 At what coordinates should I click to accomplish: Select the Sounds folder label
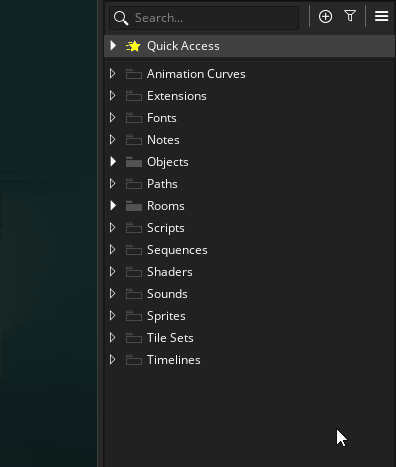[x=167, y=294]
